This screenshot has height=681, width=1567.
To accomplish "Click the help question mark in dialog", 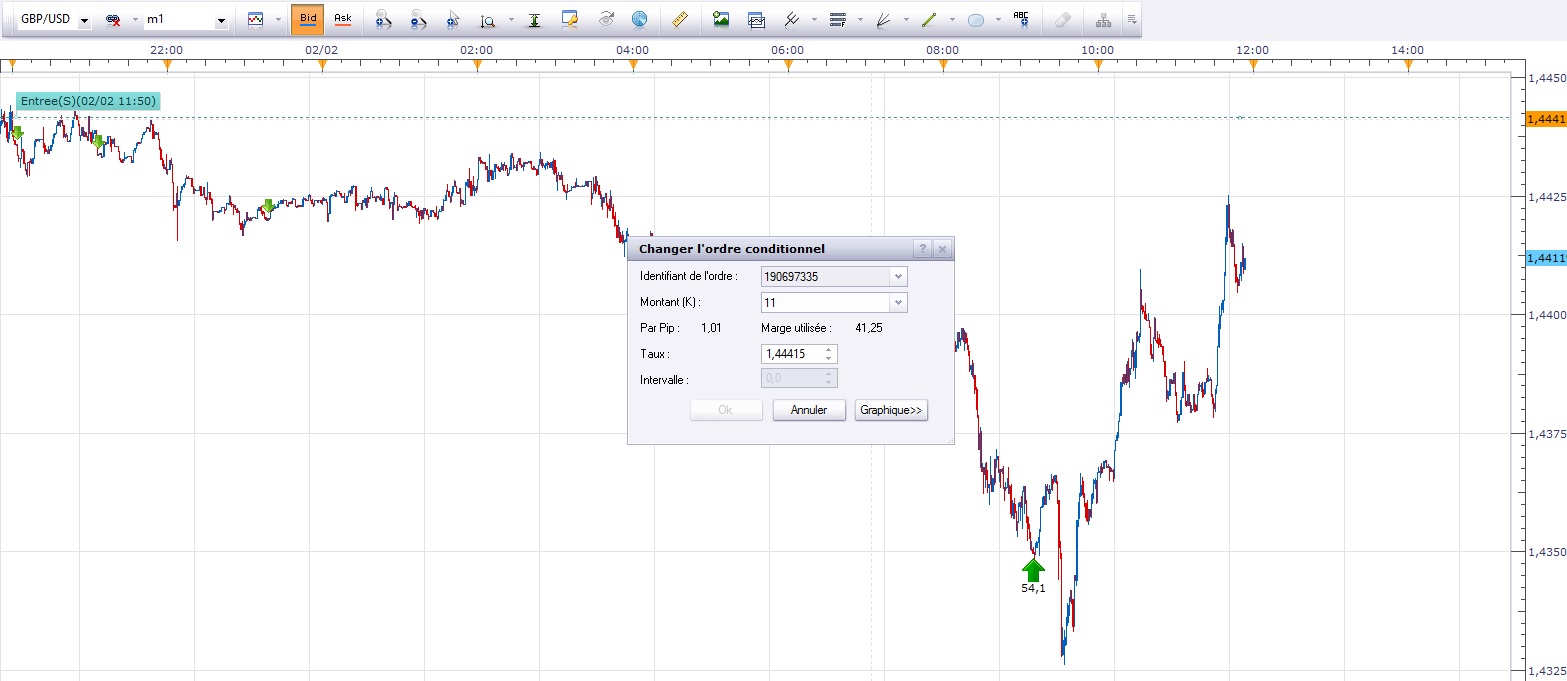I will [923, 249].
